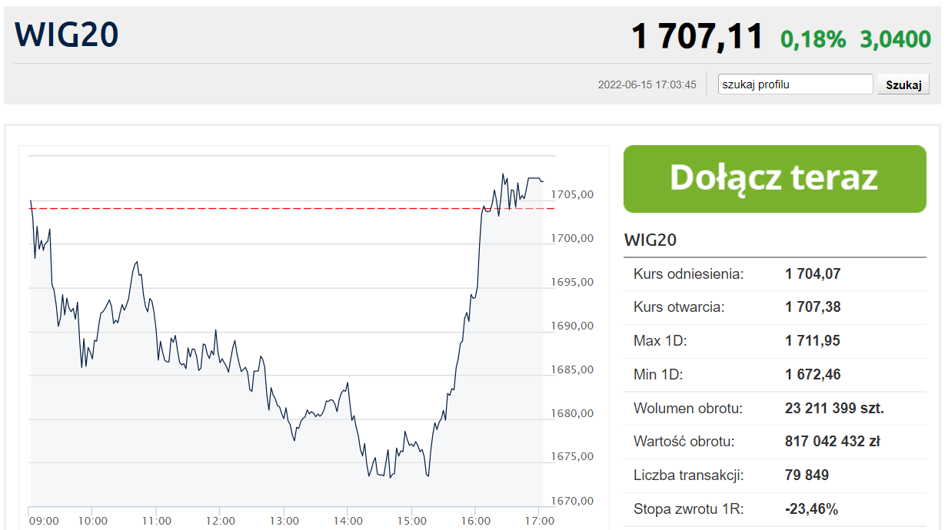Click the daily max value 1 711,95
This screenshot has height=530, width=948.
pos(813,341)
